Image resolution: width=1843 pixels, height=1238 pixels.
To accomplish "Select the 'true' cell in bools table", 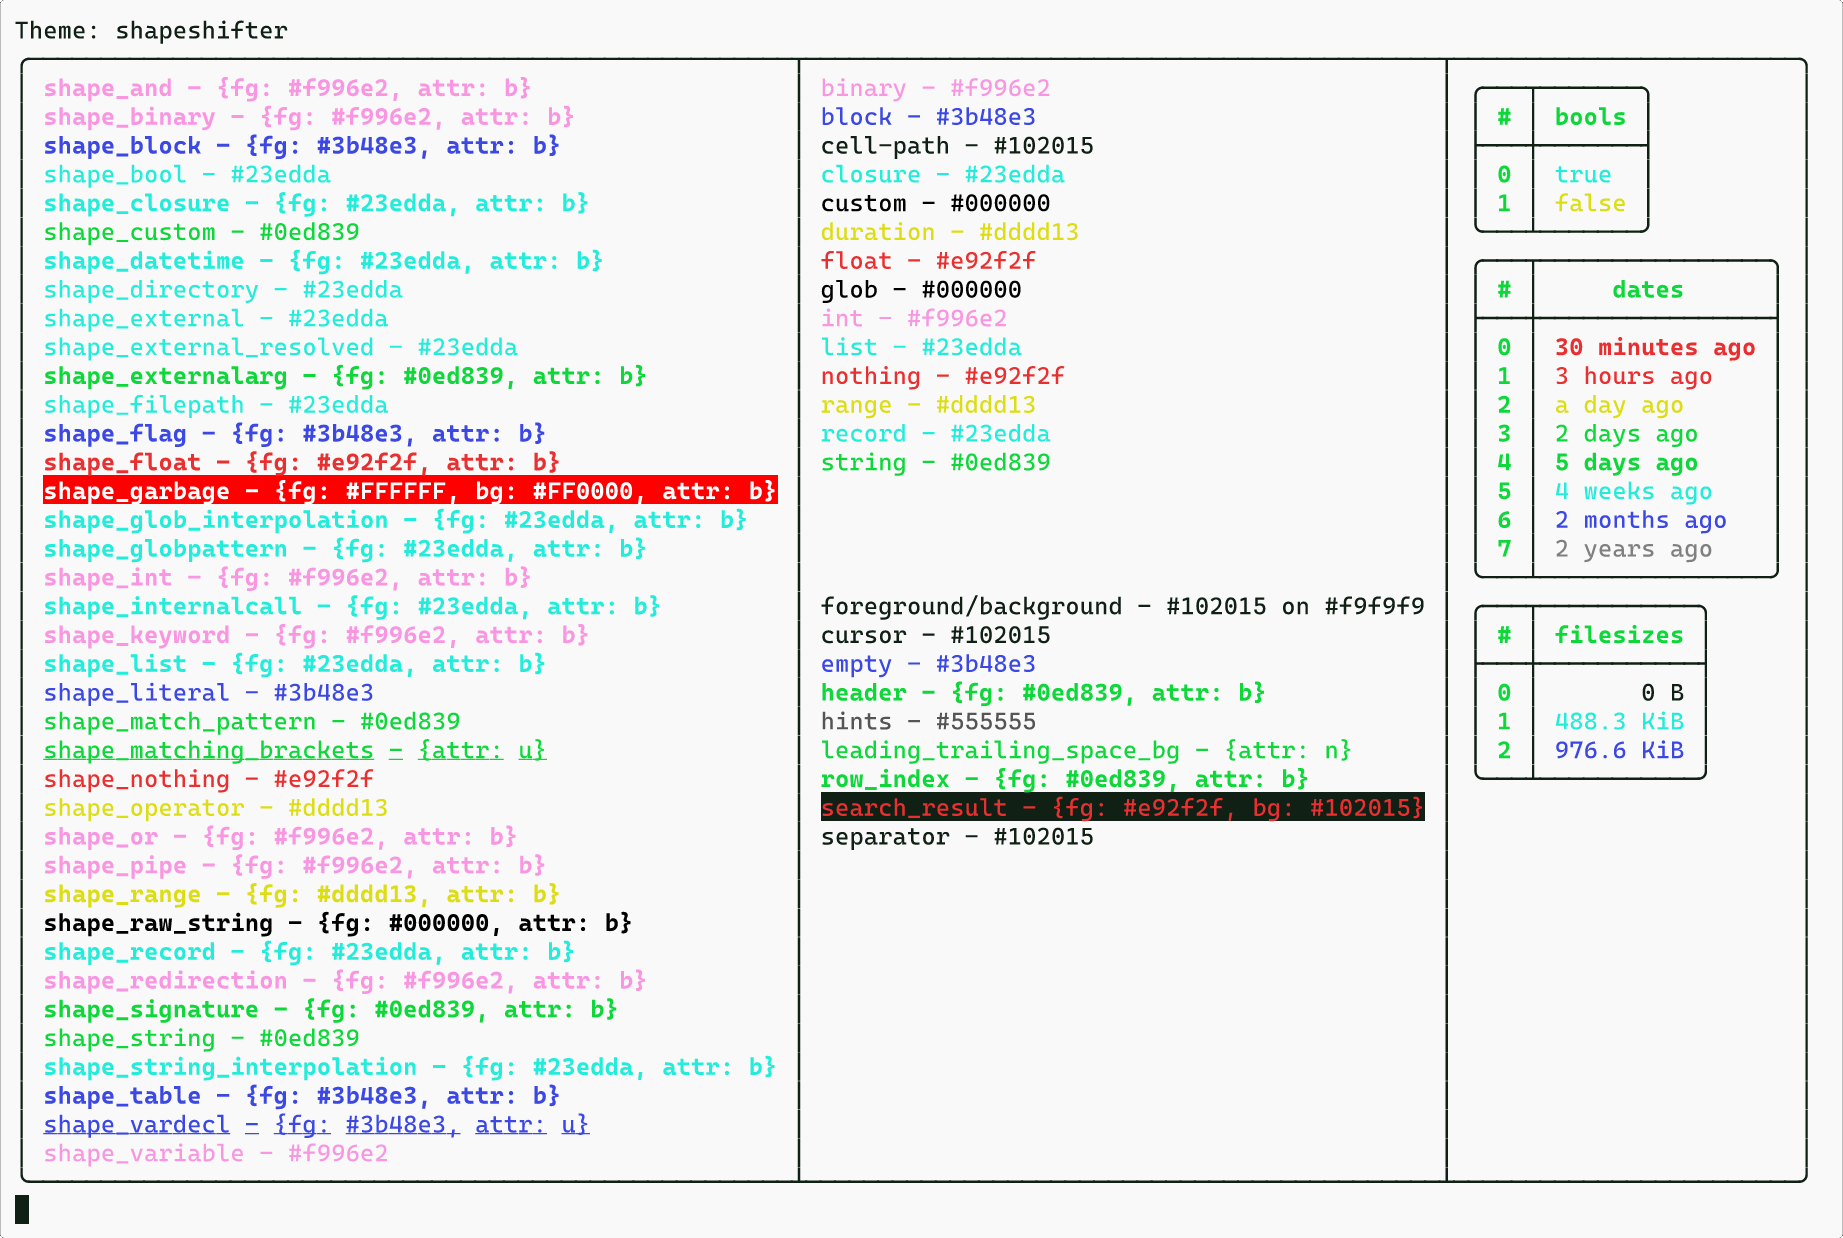I will pos(1583,175).
